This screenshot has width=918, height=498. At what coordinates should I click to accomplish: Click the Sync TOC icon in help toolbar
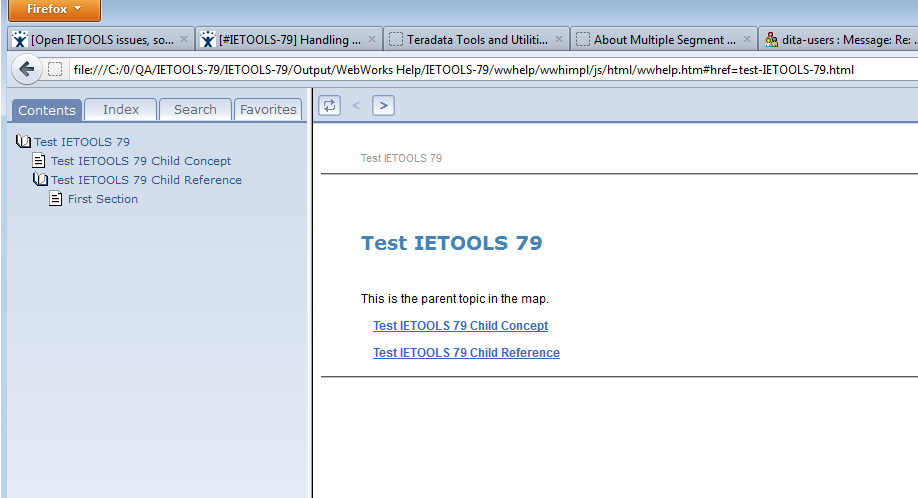pos(330,105)
